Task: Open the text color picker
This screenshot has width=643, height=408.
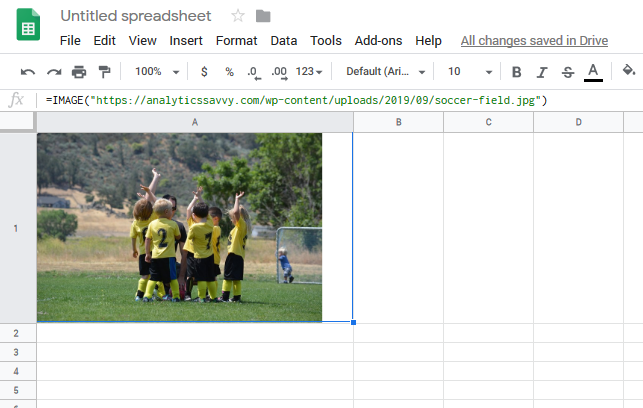Action: pyautogui.click(x=593, y=72)
